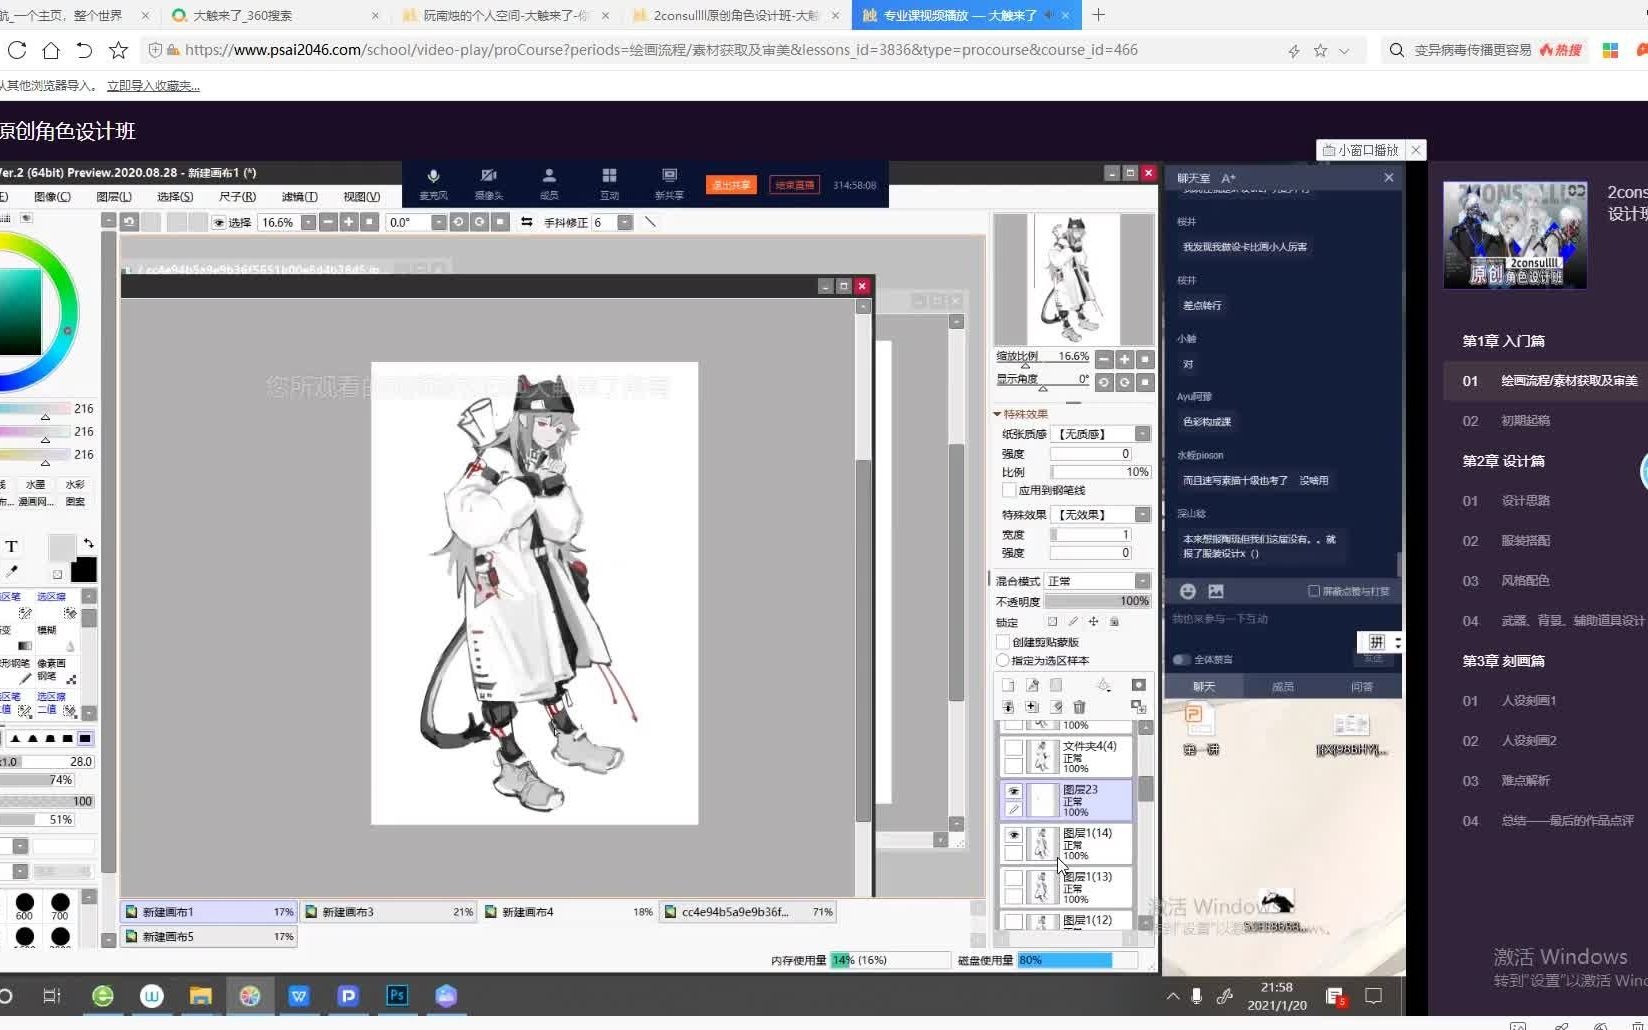Click the new linework layer icon
Viewport: 1648px width, 1030px height.
(1032, 685)
